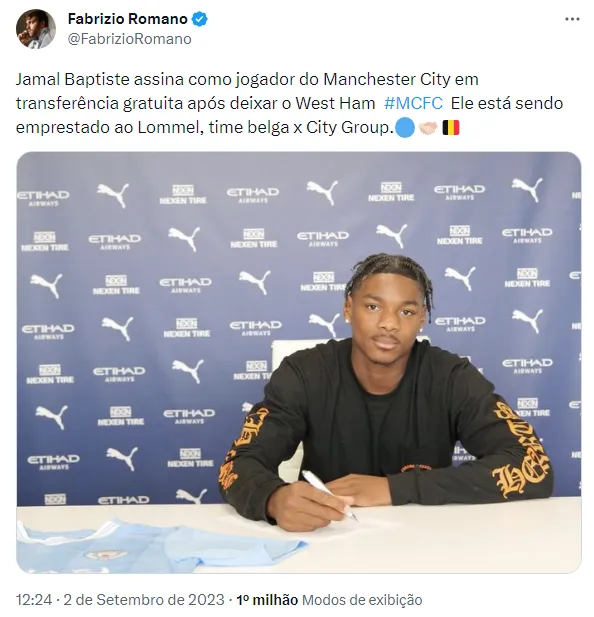Viewport: 594px width, 617px height.
Task: Open the @FabrizioRomano handle link
Action: pos(129,39)
